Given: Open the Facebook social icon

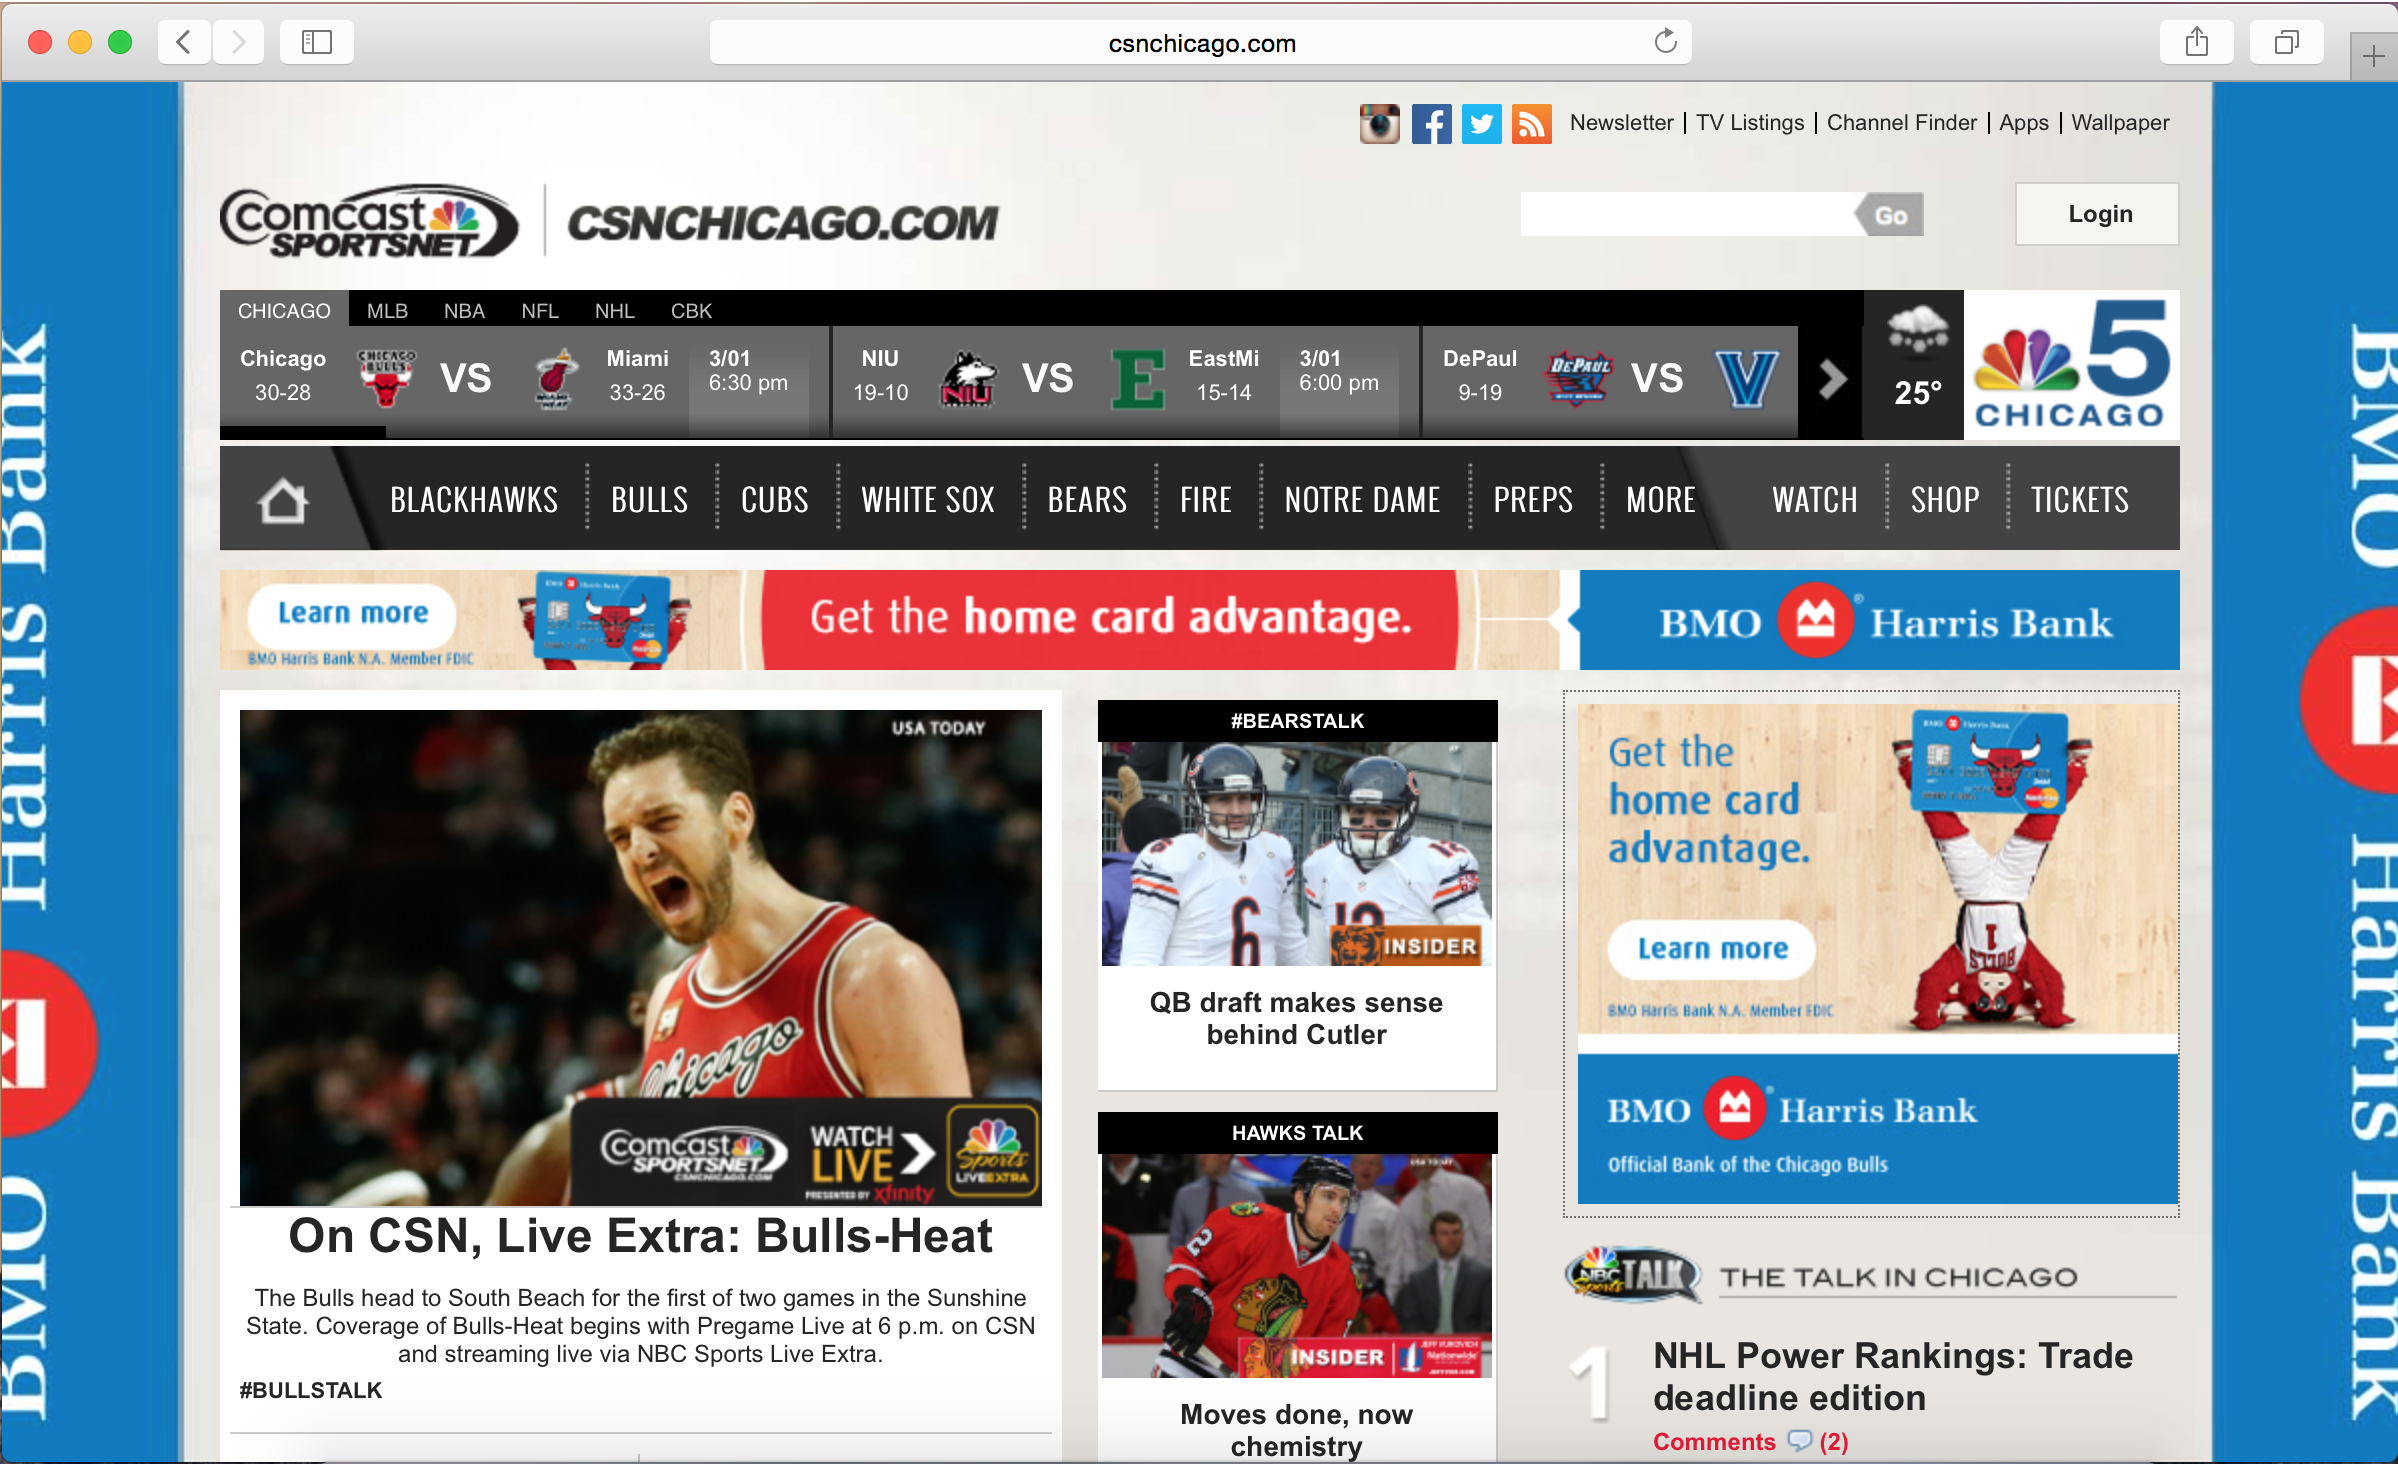Looking at the screenshot, I should click(1431, 124).
